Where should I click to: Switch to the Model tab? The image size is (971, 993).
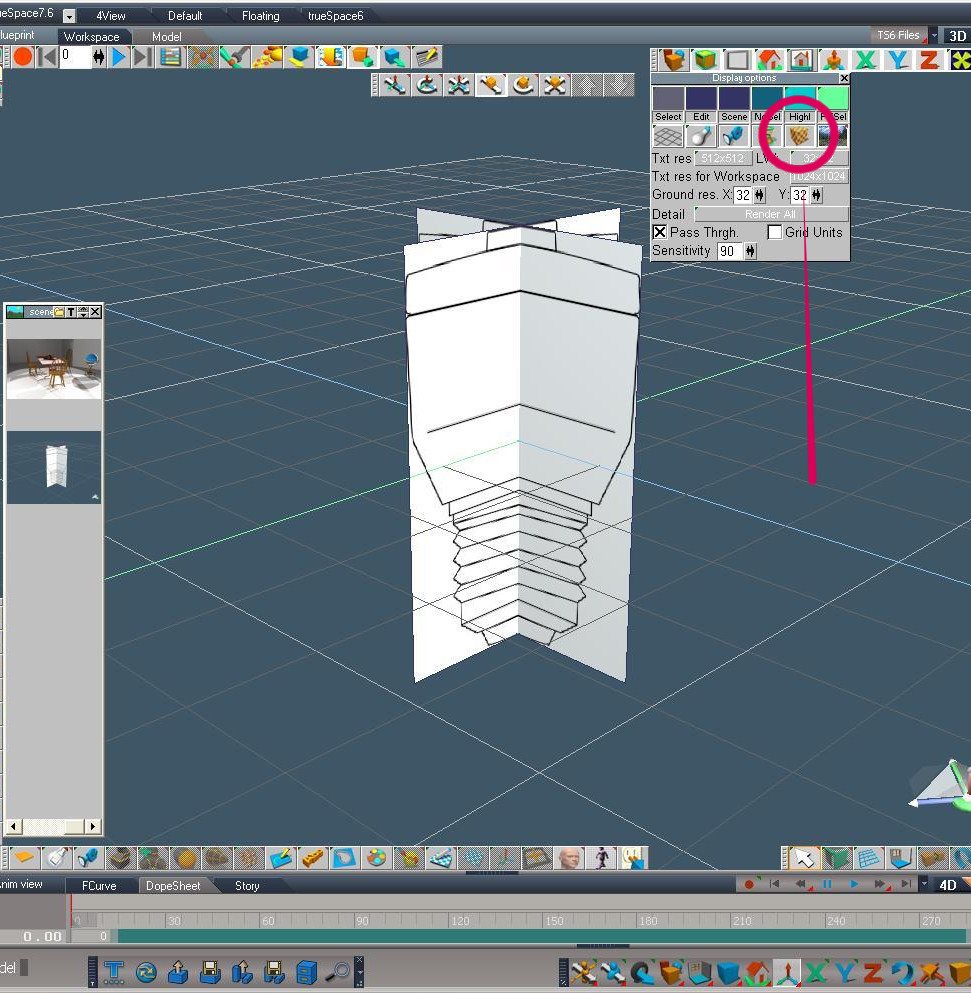coord(167,37)
